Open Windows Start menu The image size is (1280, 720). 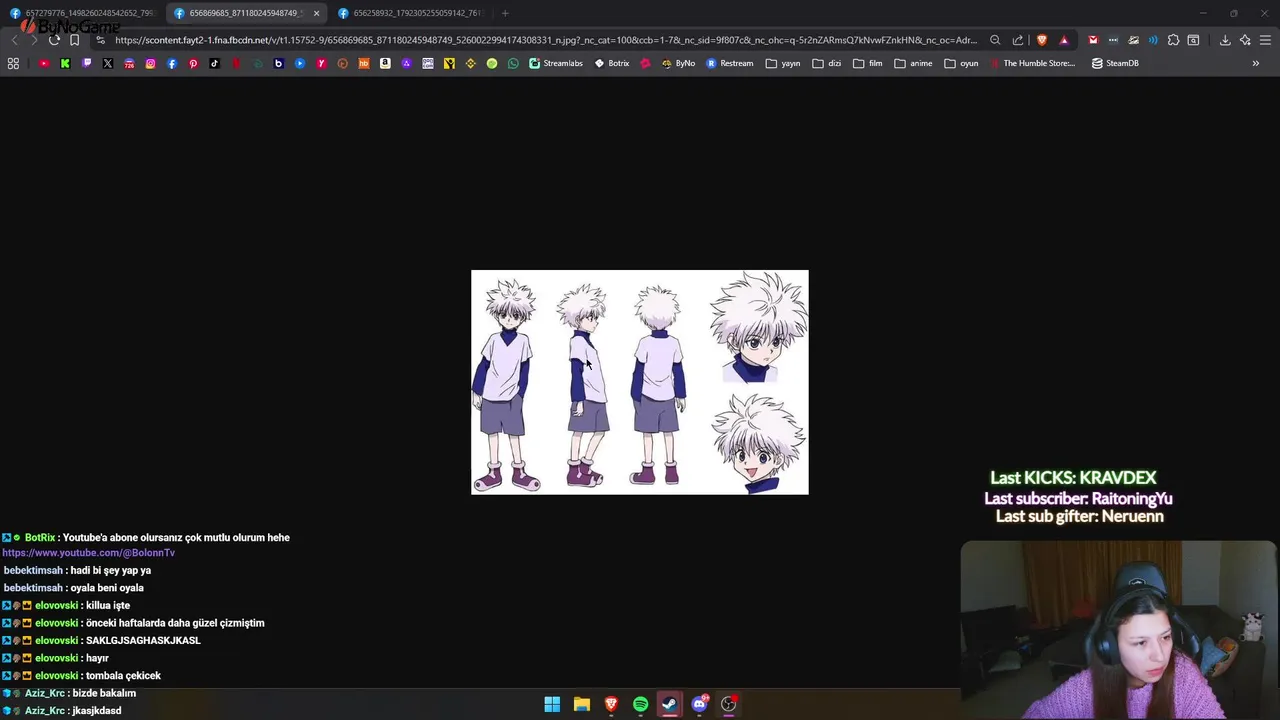pos(552,704)
